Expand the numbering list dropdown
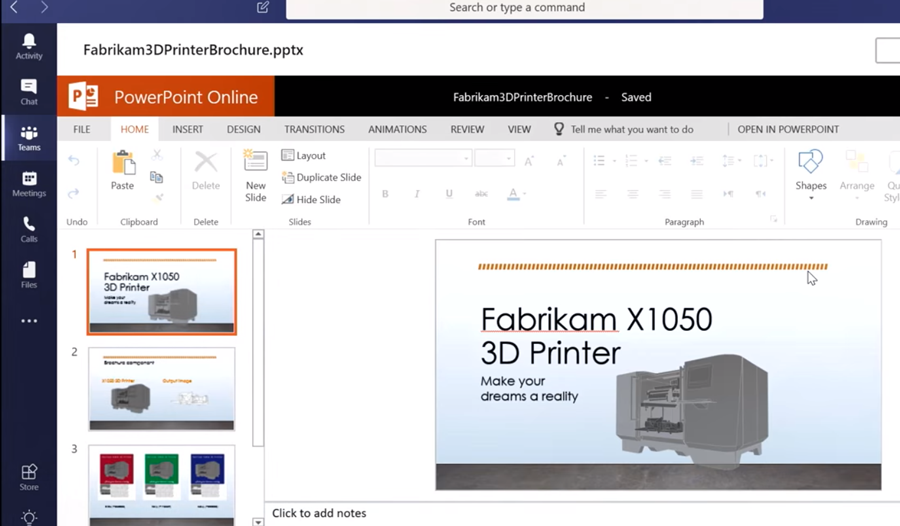 [646, 161]
